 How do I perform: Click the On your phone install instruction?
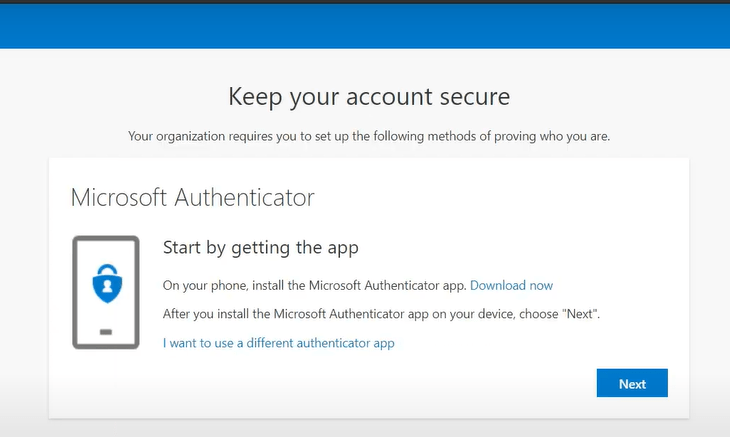(x=315, y=285)
